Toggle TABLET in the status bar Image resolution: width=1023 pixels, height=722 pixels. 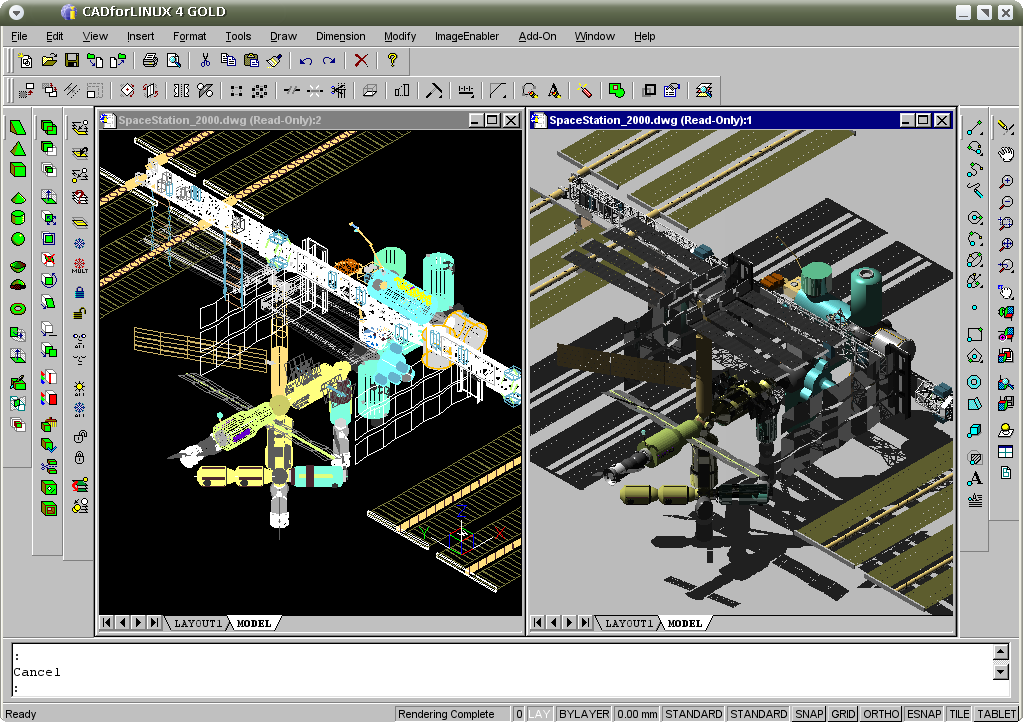click(x=996, y=714)
